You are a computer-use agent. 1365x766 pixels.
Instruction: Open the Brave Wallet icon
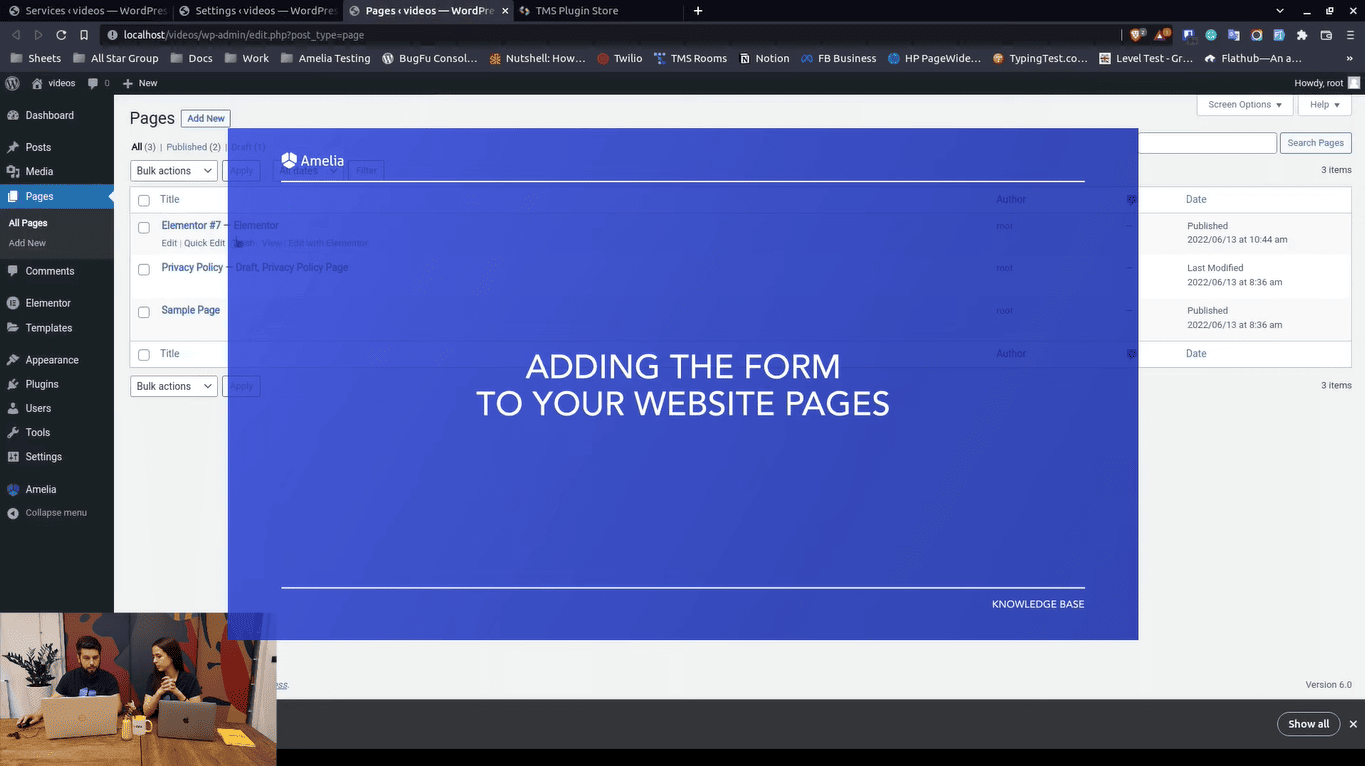pyautogui.click(x=1326, y=35)
